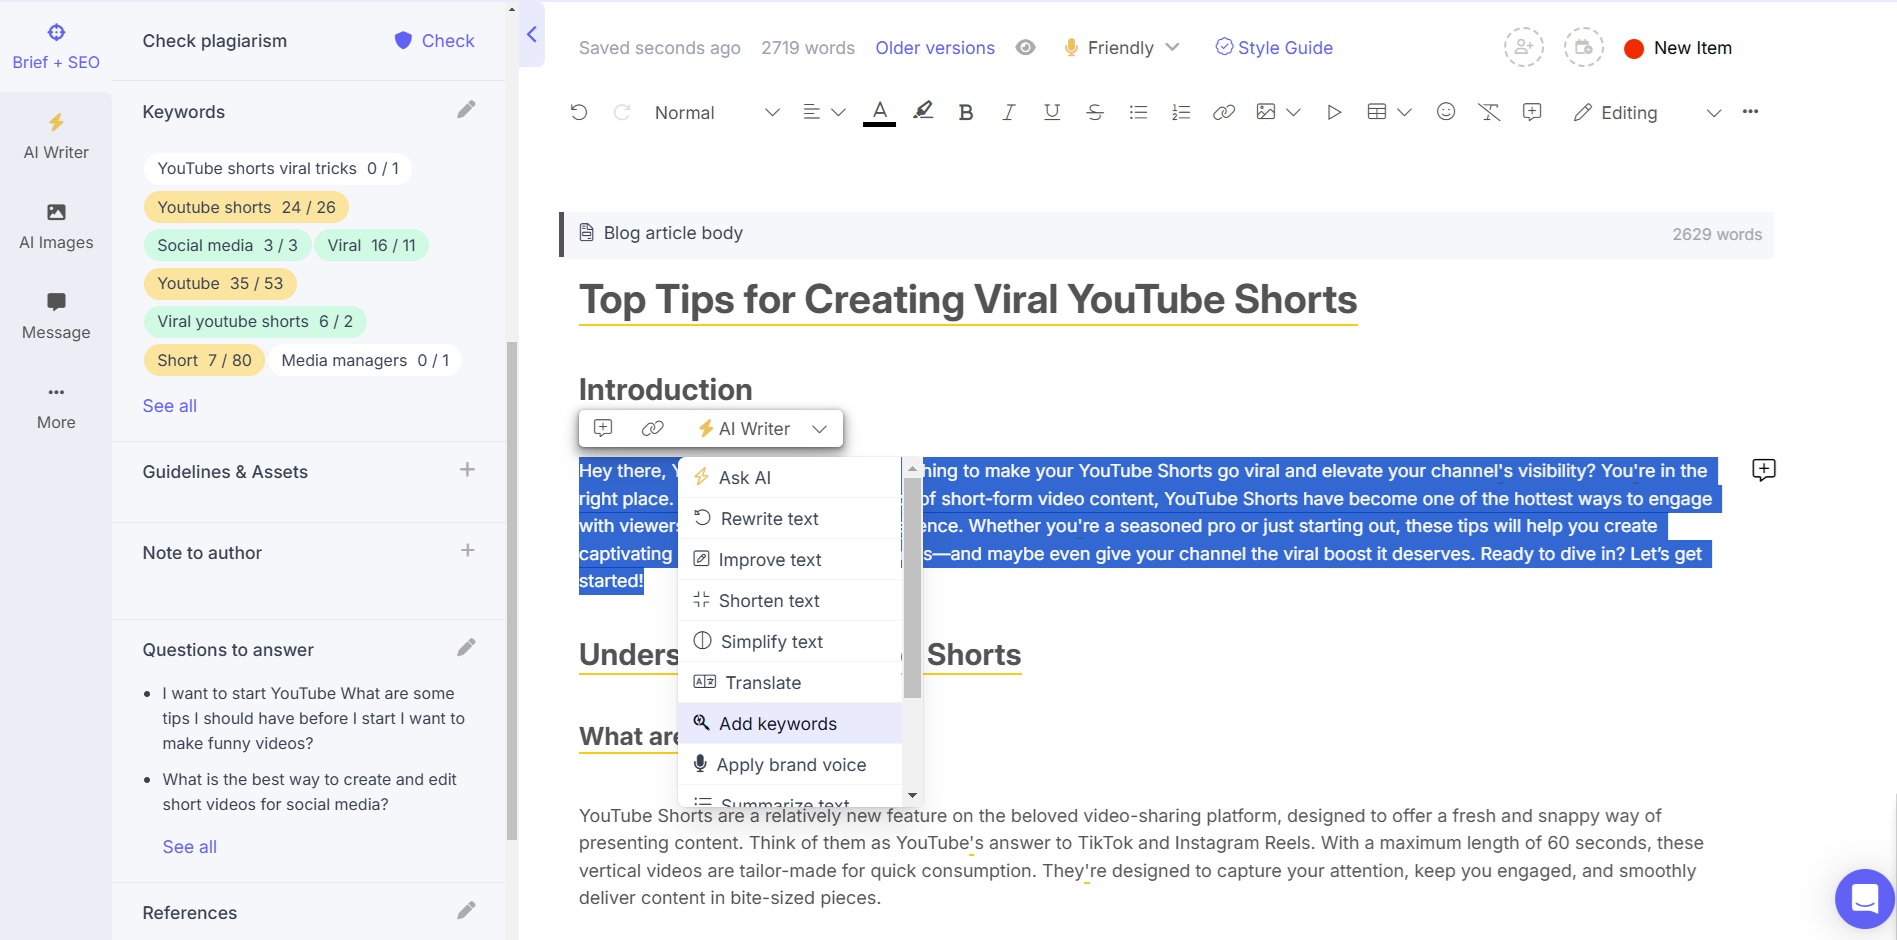Edit the Questions to answer section

click(466, 648)
